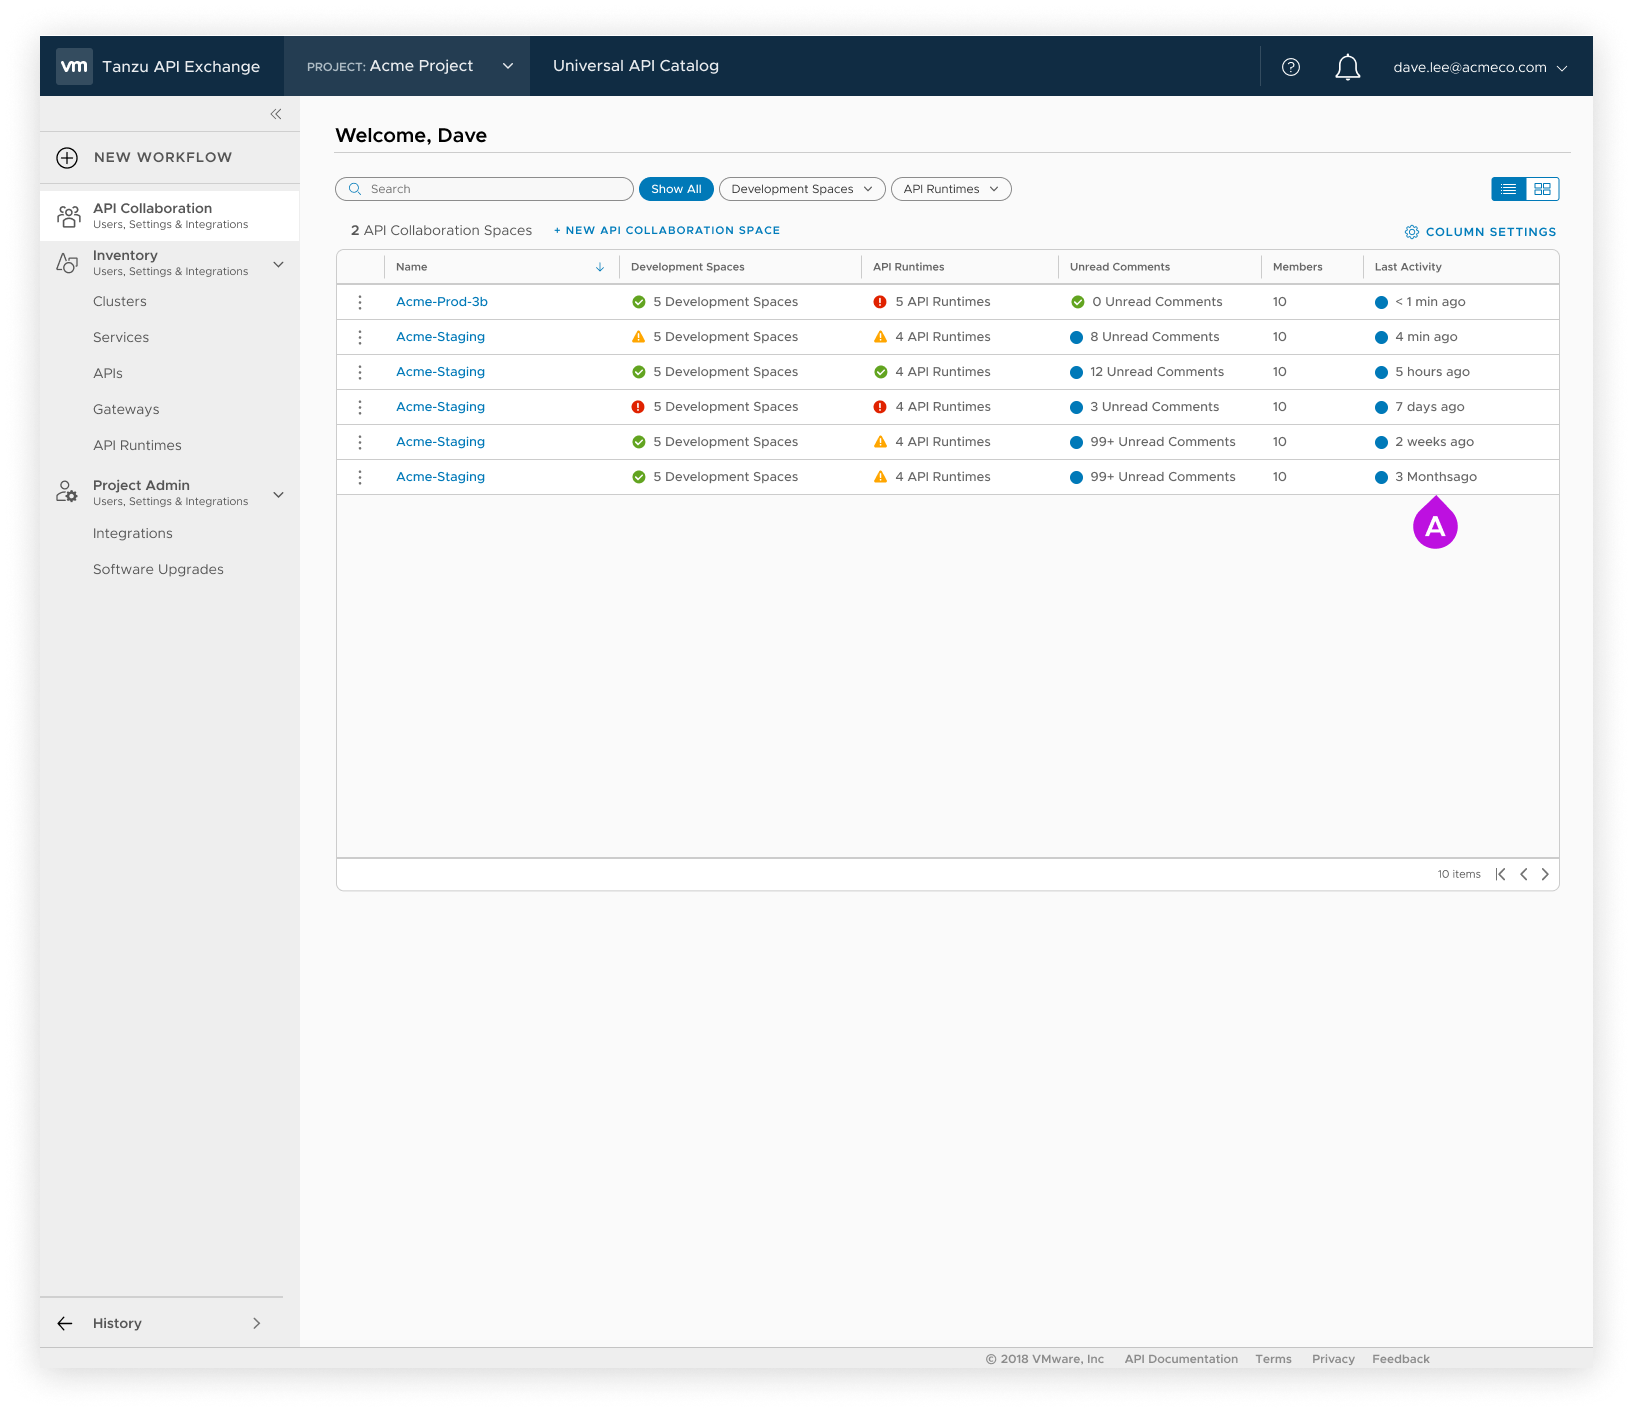Open the Acme-Prod-3b link
Screen dimensions: 1633x1412
(x=442, y=302)
